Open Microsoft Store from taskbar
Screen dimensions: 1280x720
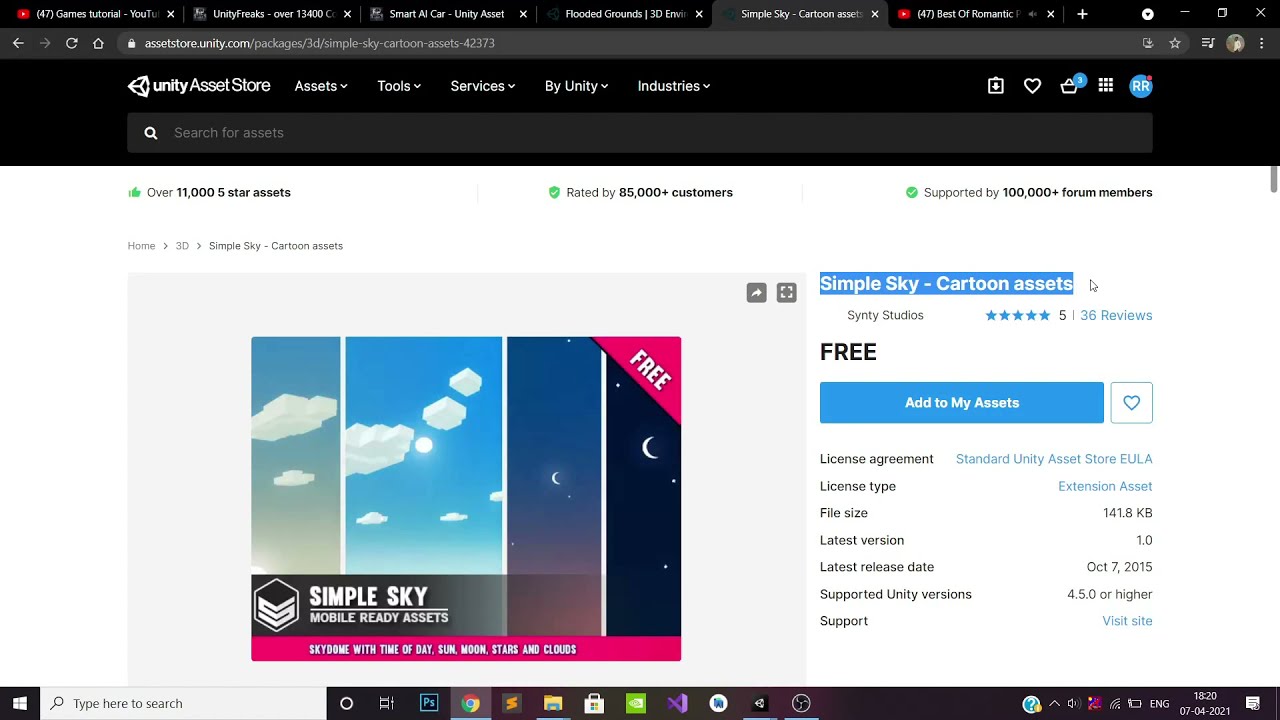[x=594, y=703]
